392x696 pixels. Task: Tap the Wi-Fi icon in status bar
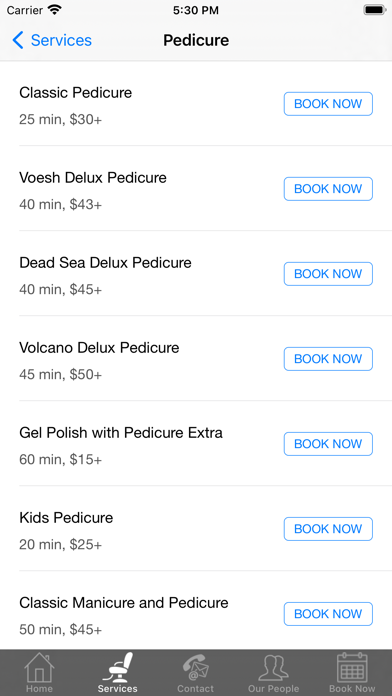(55, 10)
